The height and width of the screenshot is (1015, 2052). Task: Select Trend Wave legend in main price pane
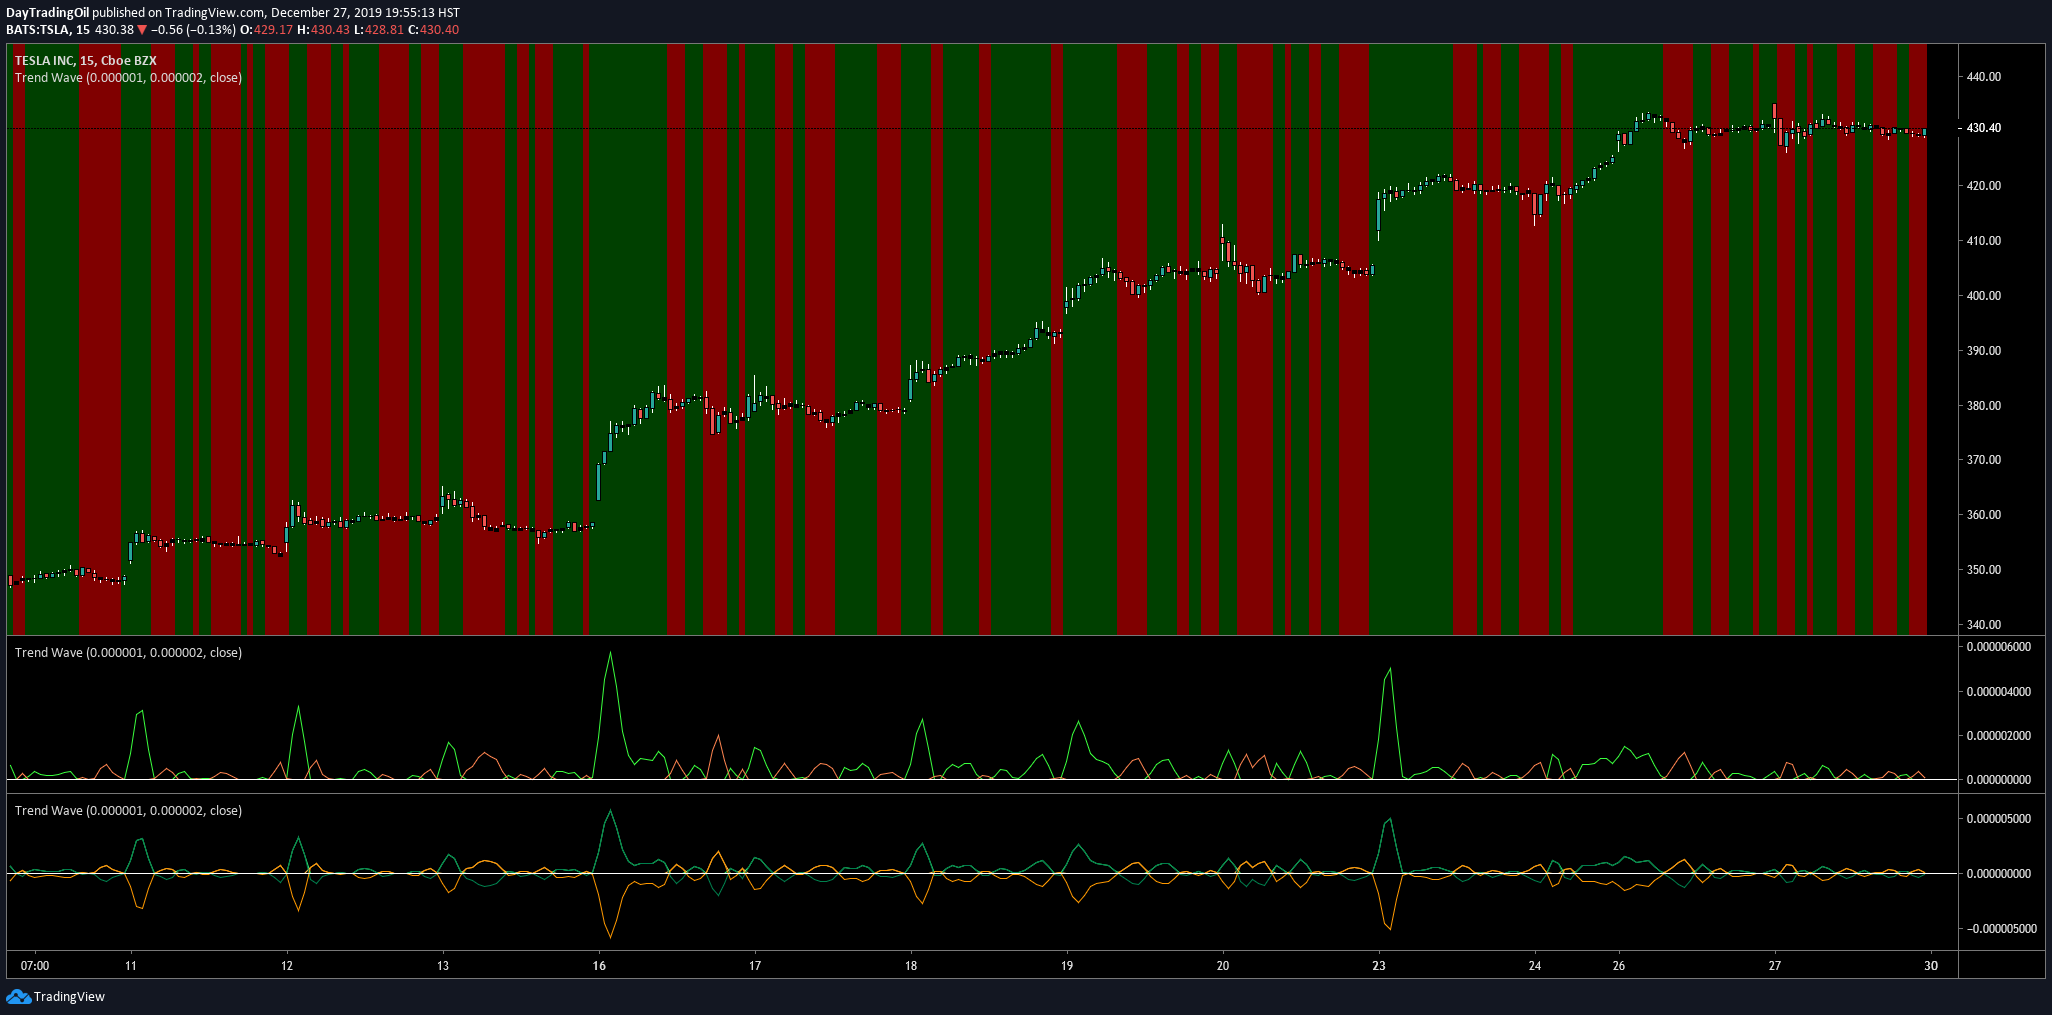pos(128,77)
